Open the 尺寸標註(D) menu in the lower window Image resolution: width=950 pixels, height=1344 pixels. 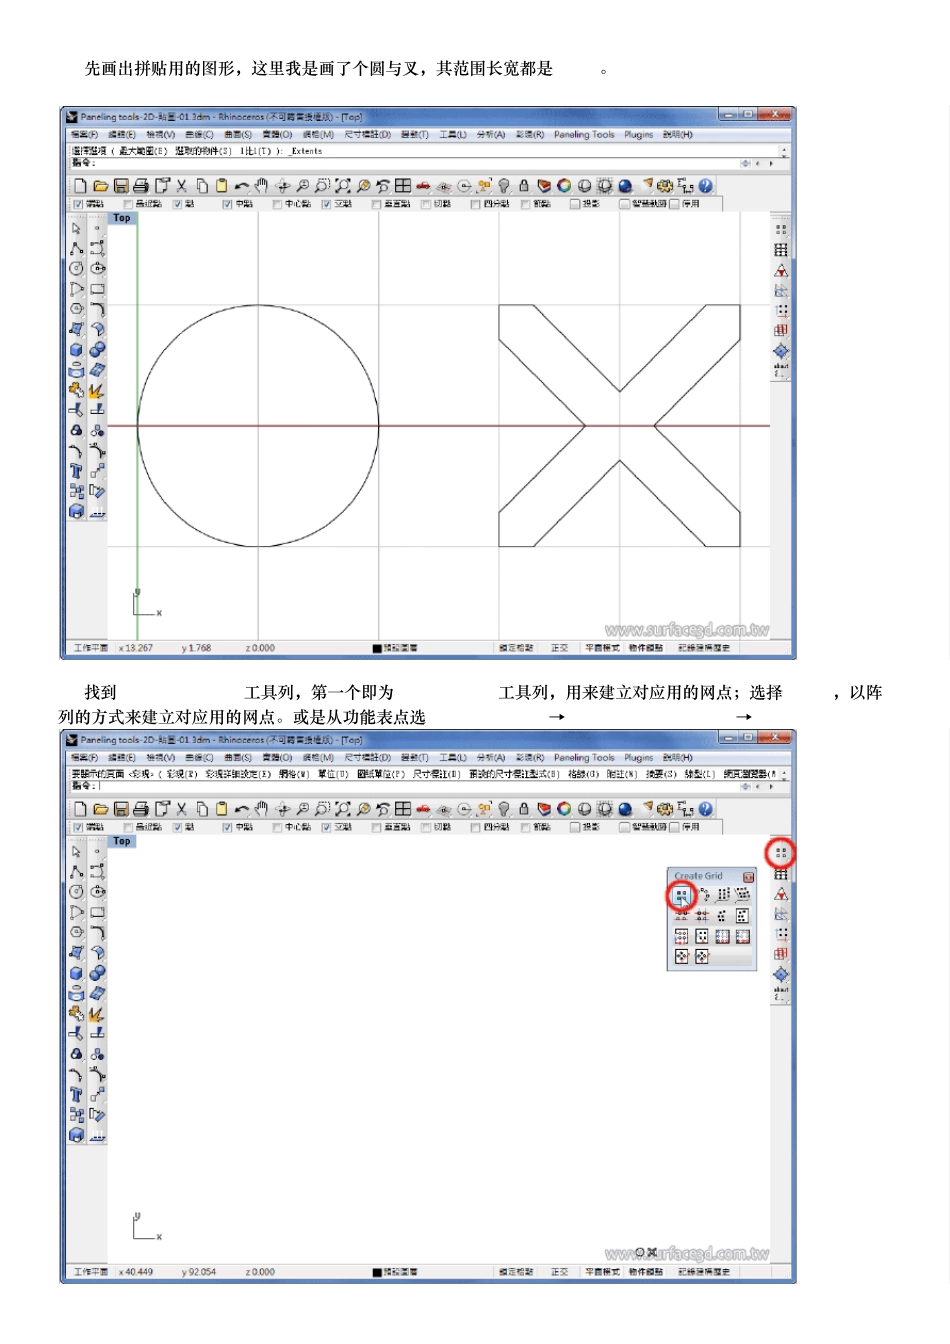tap(368, 757)
